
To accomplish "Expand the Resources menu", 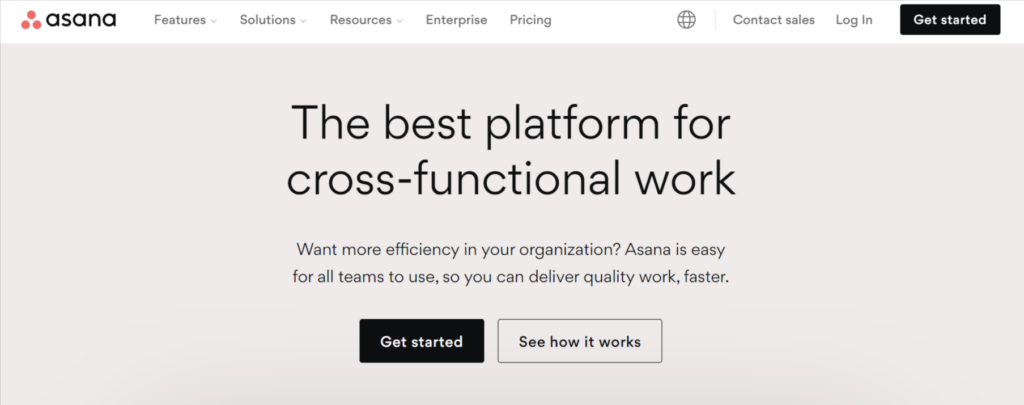I will pos(366,20).
